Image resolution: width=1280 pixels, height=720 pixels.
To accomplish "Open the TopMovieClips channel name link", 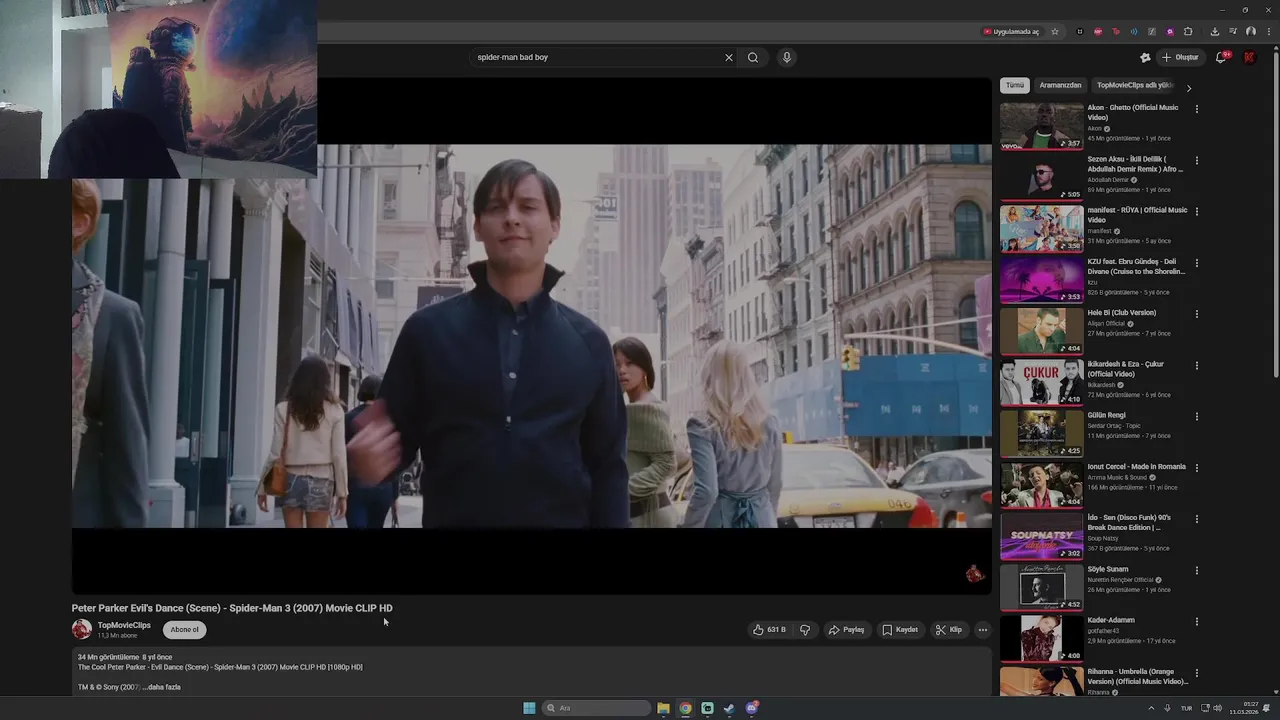I will [124, 625].
